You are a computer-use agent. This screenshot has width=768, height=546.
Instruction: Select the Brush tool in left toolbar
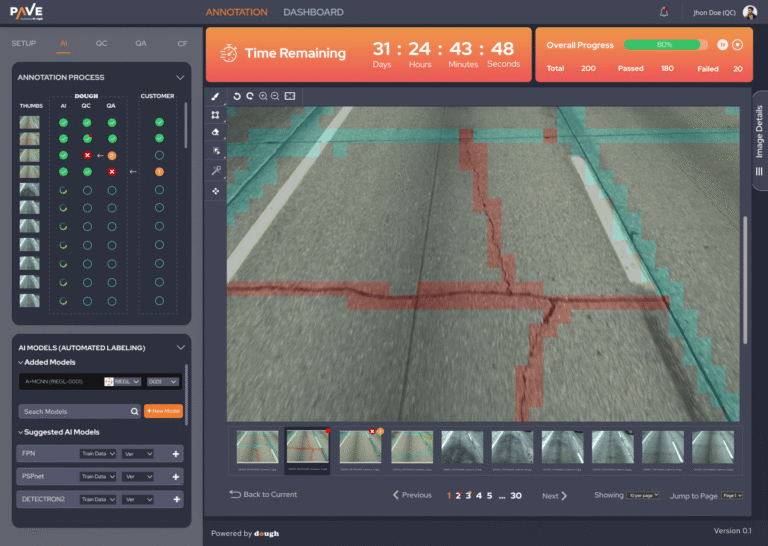pos(215,96)
